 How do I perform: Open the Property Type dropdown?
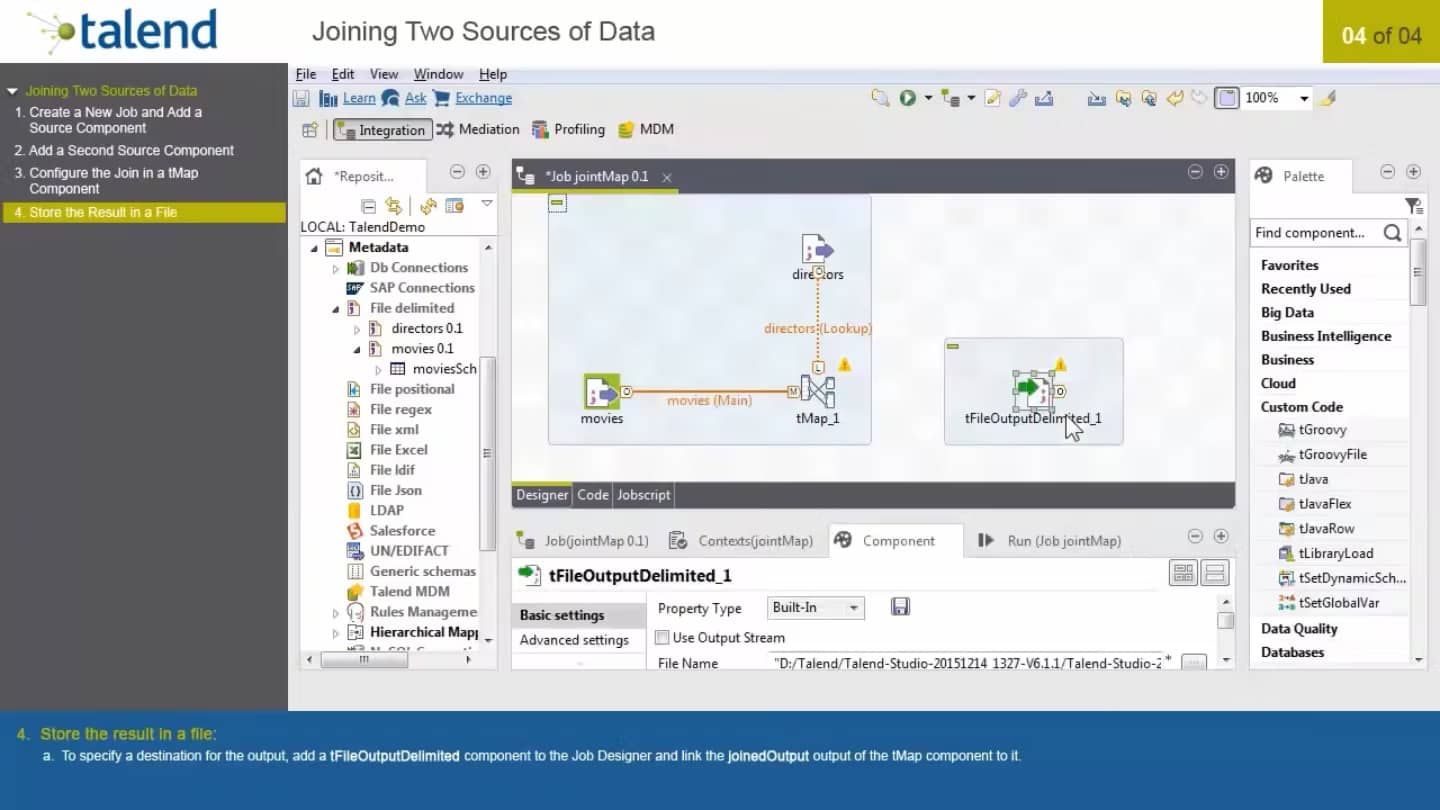click(x=853, y=608)
